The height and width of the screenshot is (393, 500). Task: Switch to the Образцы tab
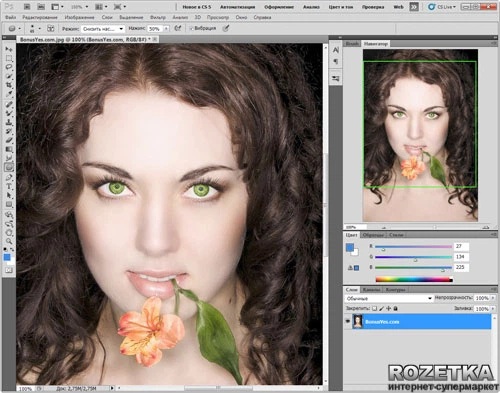373,235
